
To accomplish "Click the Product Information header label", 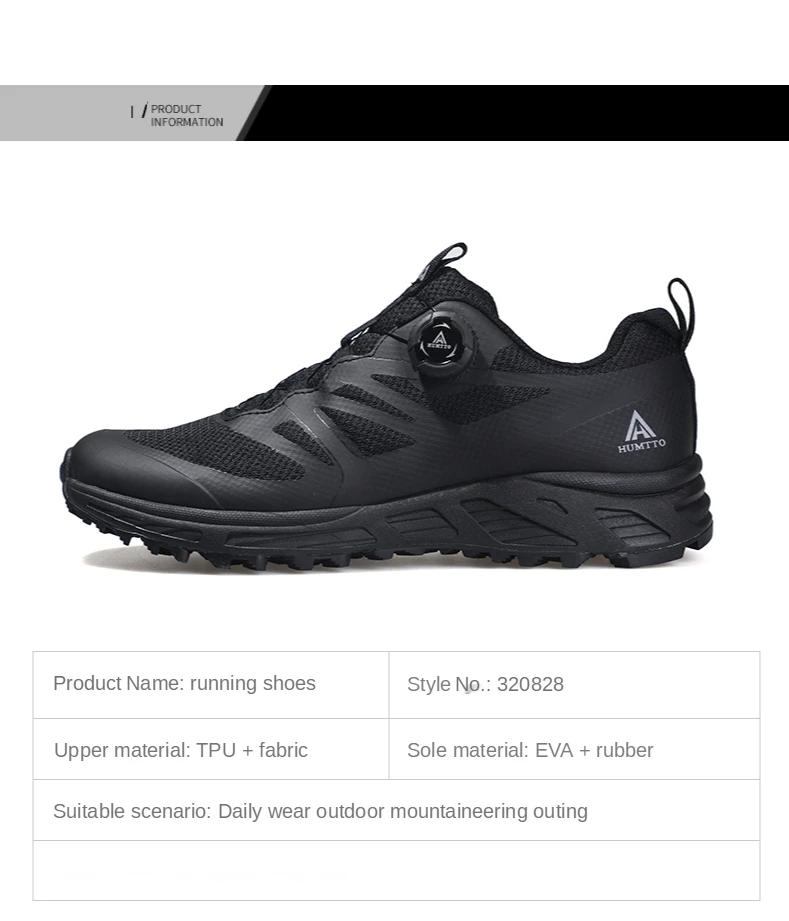I will tap(187, 115).
